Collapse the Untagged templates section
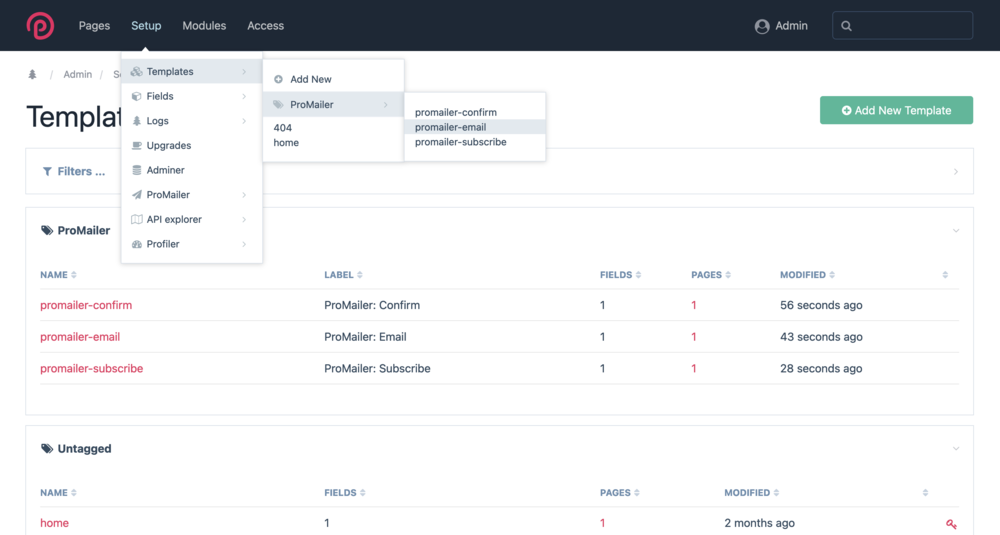Image resolution: width=1000 pixels, height=535 pixels. coord(955,450)
